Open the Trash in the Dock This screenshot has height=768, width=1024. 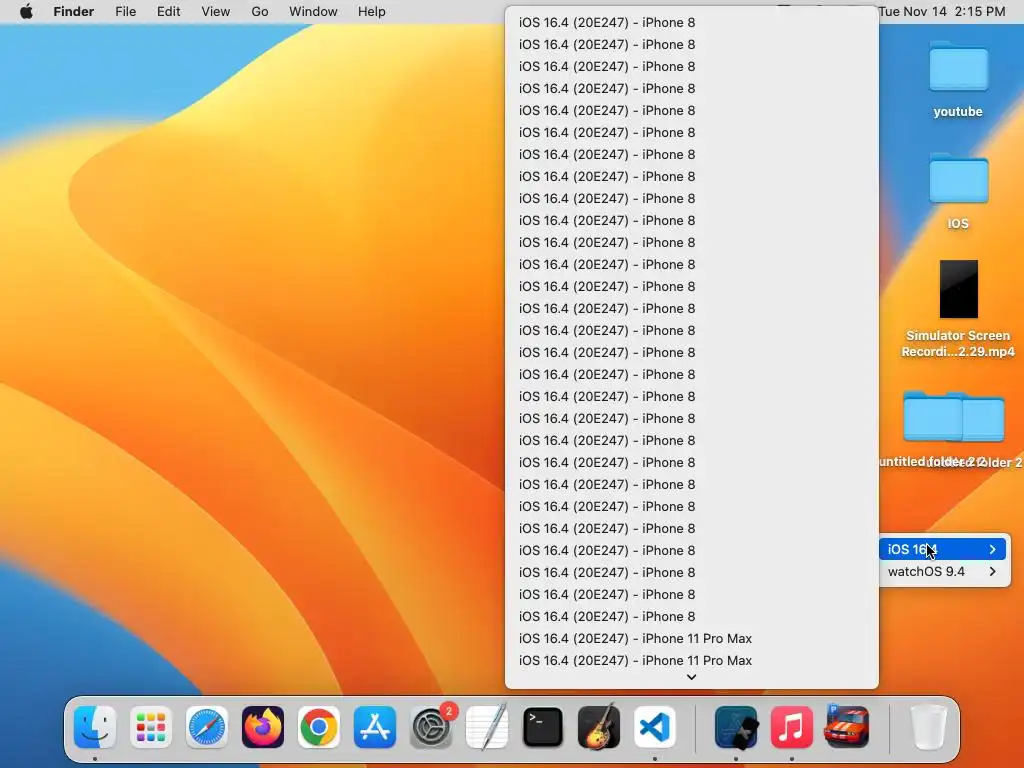tap(929, 727)
